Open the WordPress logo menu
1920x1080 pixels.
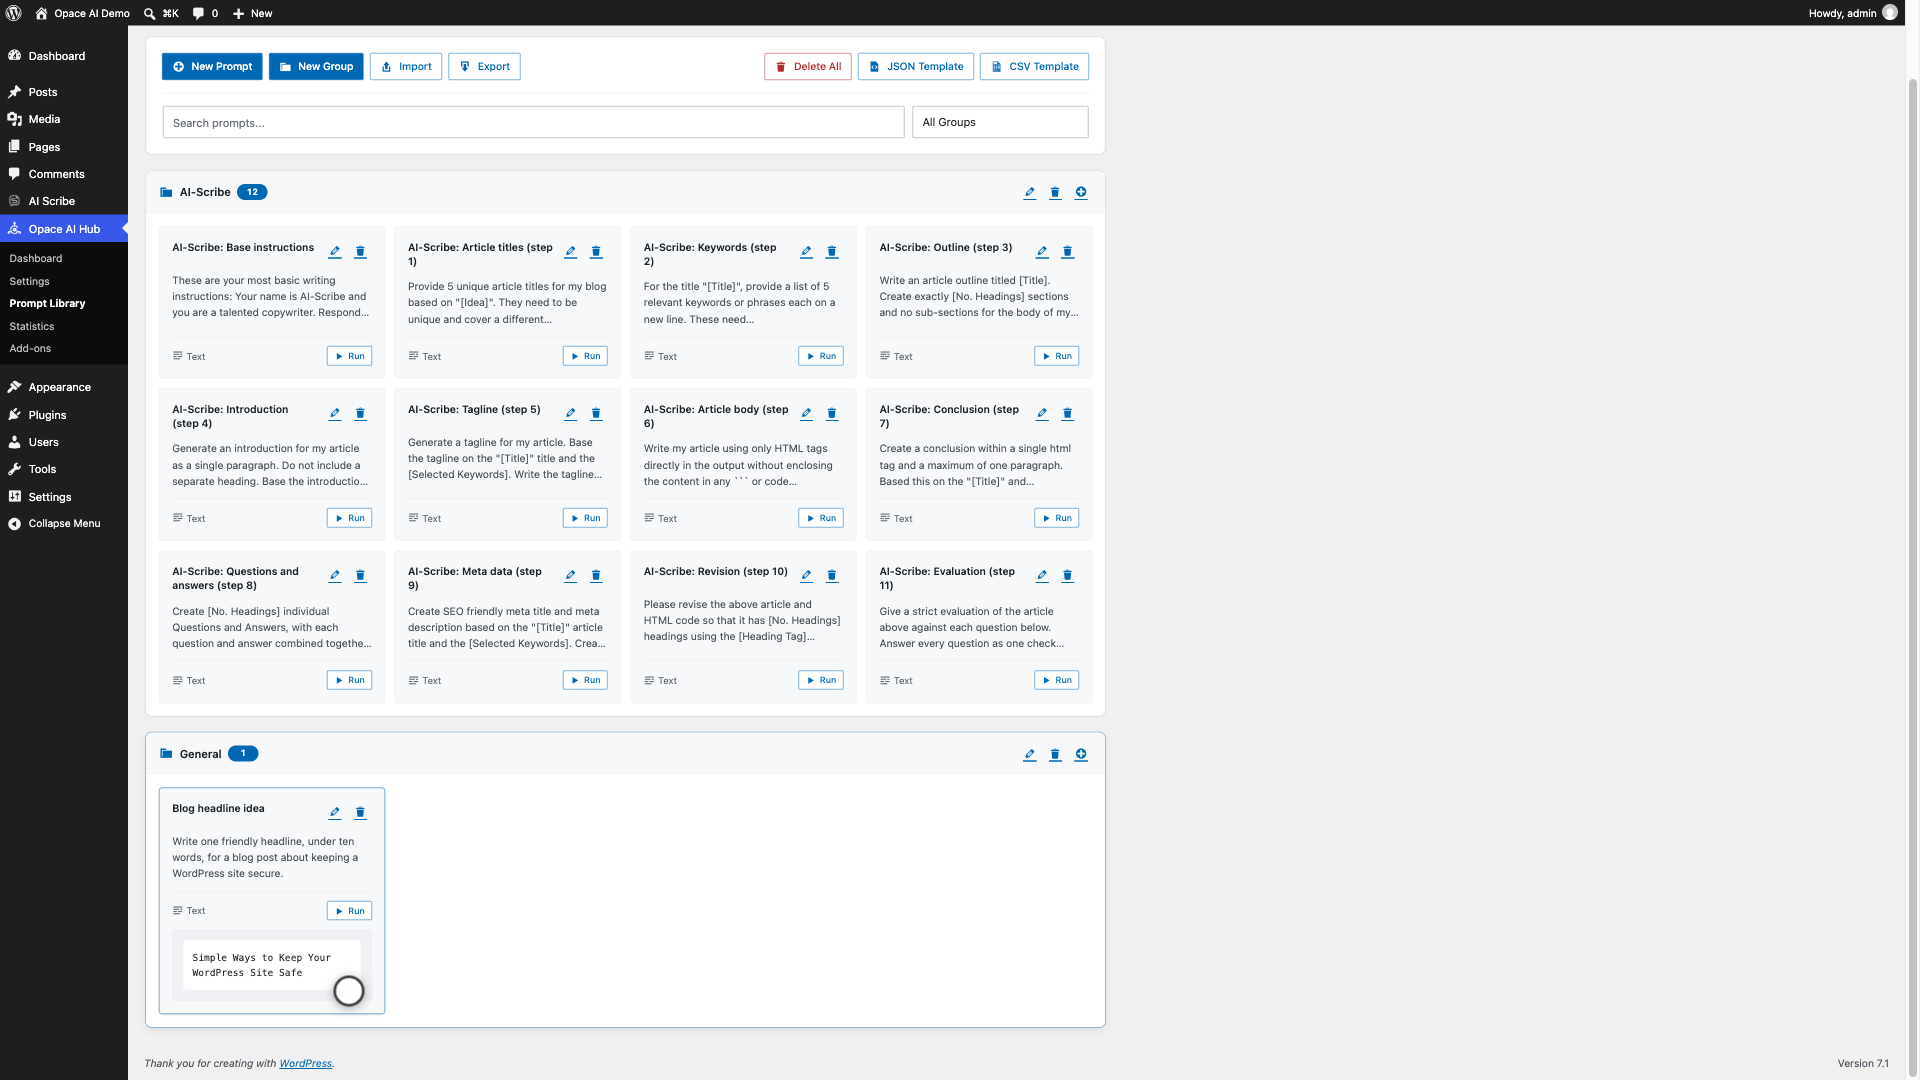pyautogui.click(x=14, y=13)
